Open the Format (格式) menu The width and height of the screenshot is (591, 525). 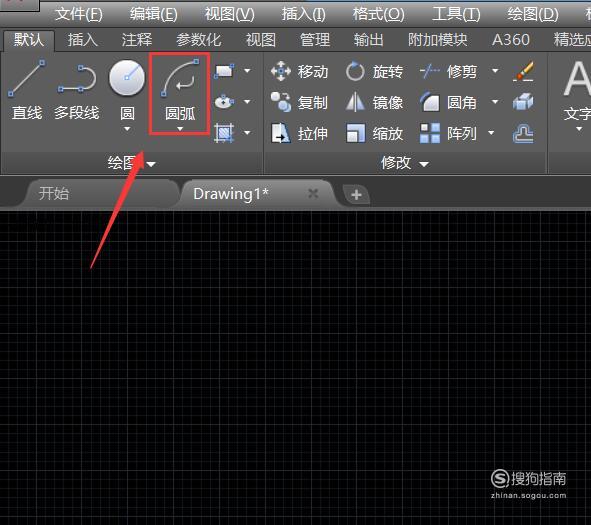click(378, 14)
